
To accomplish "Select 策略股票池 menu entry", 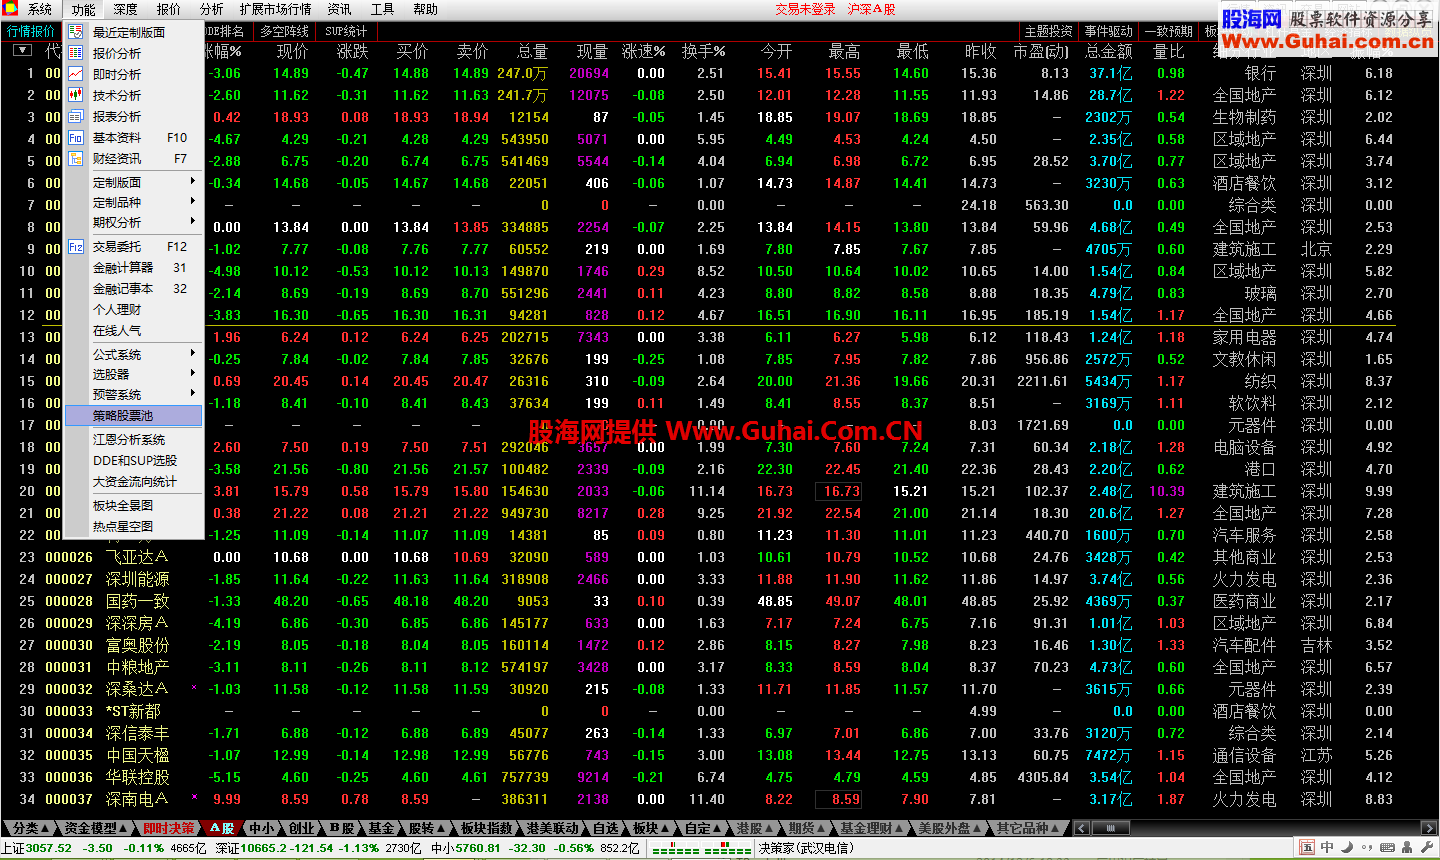I will pos(134,415).
